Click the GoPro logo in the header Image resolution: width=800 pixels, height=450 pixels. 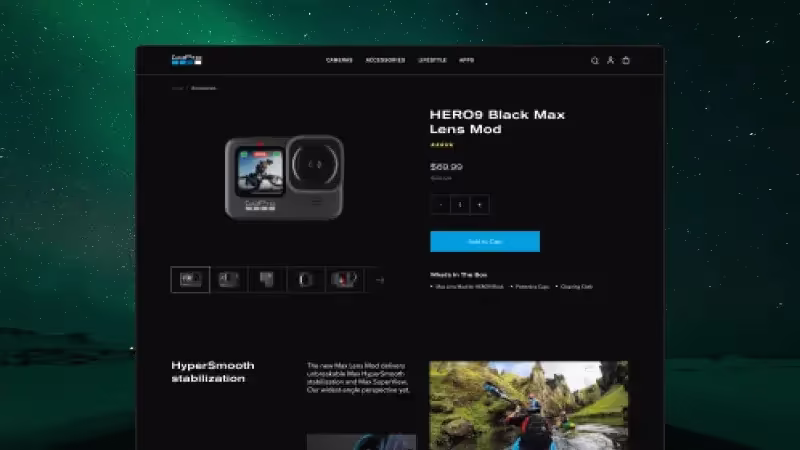click(186, 60)
